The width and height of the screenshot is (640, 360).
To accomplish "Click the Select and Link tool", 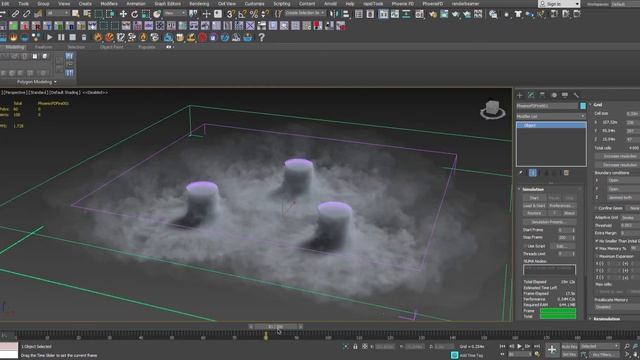I will click(15, 14).
